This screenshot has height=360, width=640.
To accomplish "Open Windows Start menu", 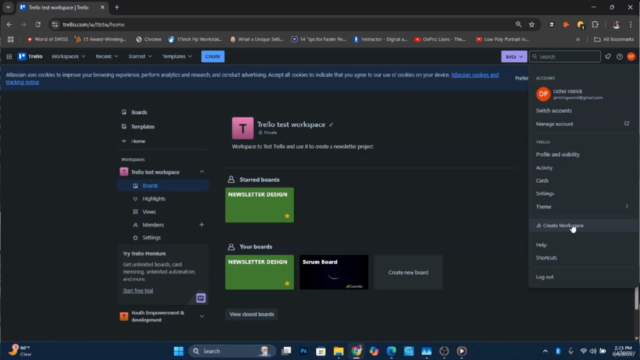I will tap(178, 351).
